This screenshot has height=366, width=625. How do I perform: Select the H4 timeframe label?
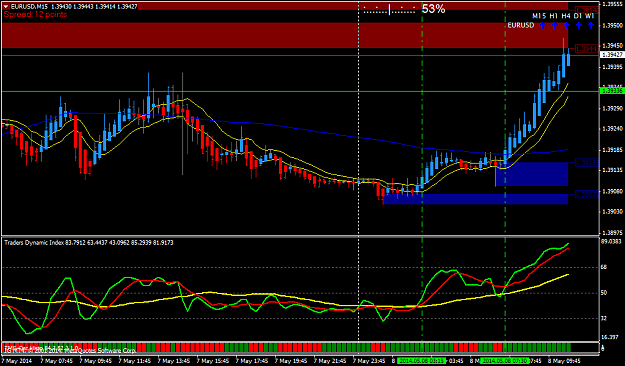click(566, 16)
